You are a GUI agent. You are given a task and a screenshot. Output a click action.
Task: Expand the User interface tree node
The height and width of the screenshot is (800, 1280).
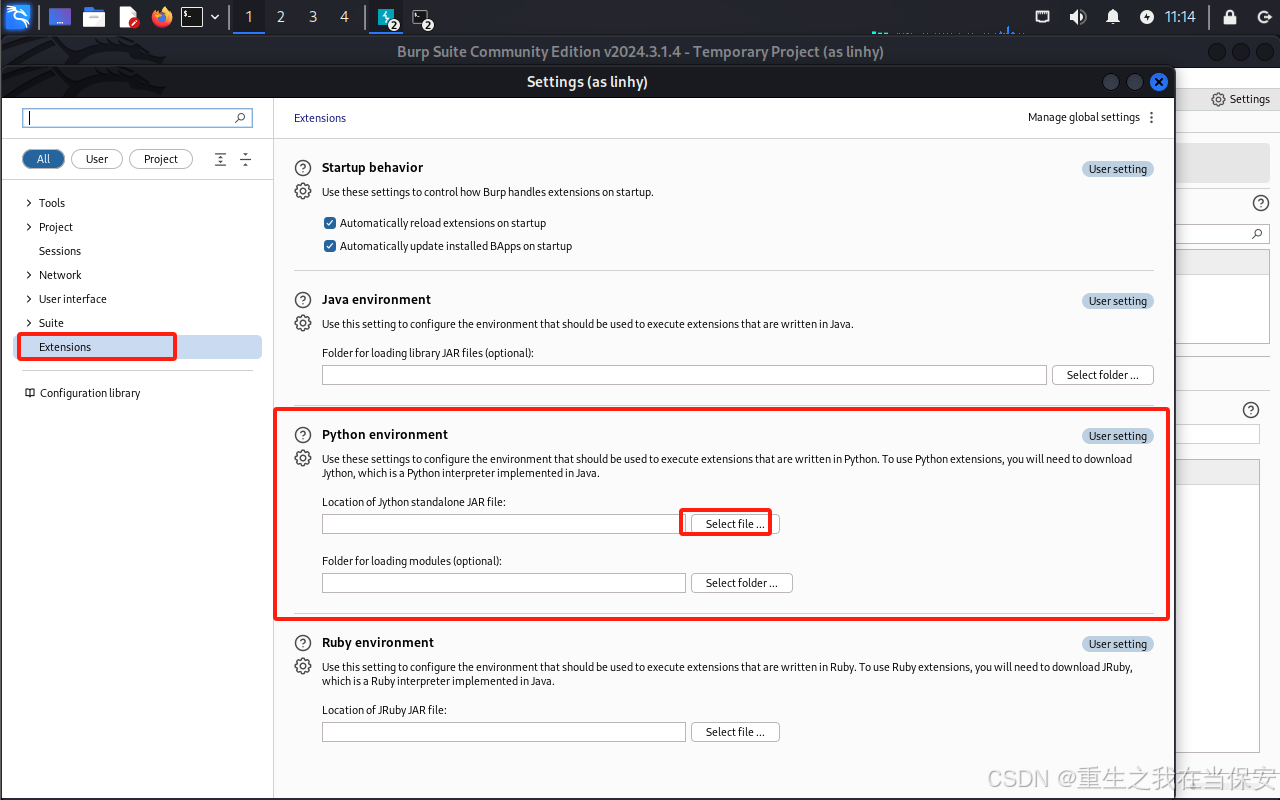(x=28, y=299)
